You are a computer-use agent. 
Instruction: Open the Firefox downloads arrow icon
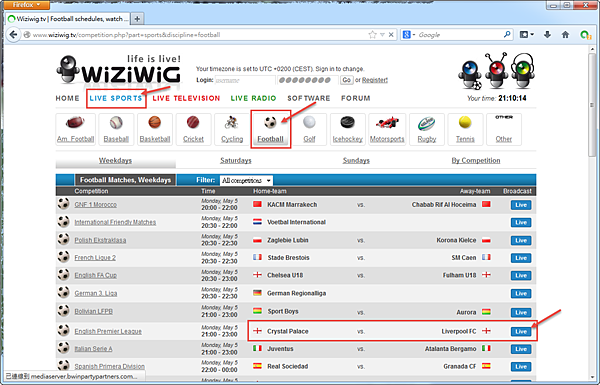(x=547, y=35)
